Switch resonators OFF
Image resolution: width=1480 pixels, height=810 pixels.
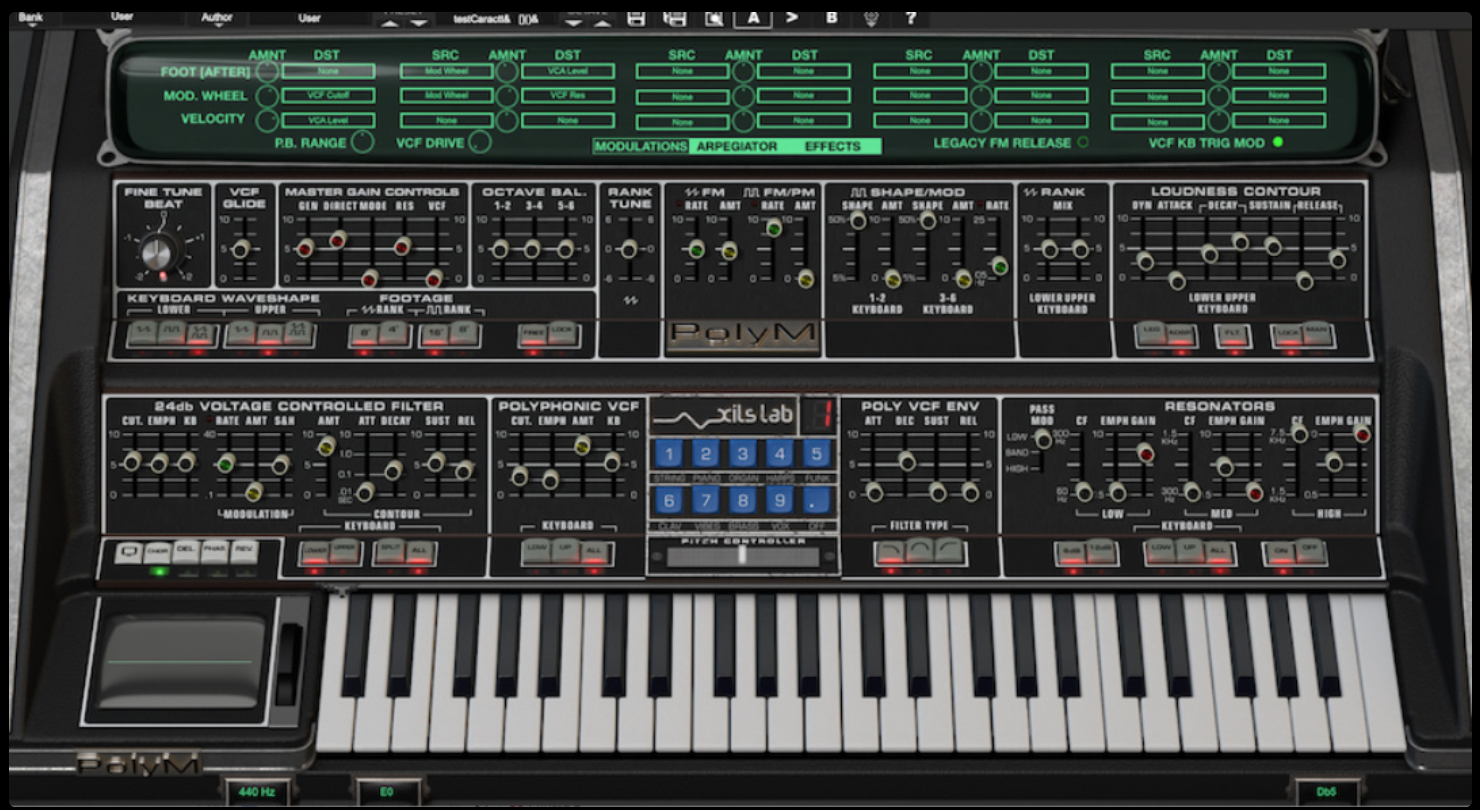pyautogui.click(x=1311, y=550)
